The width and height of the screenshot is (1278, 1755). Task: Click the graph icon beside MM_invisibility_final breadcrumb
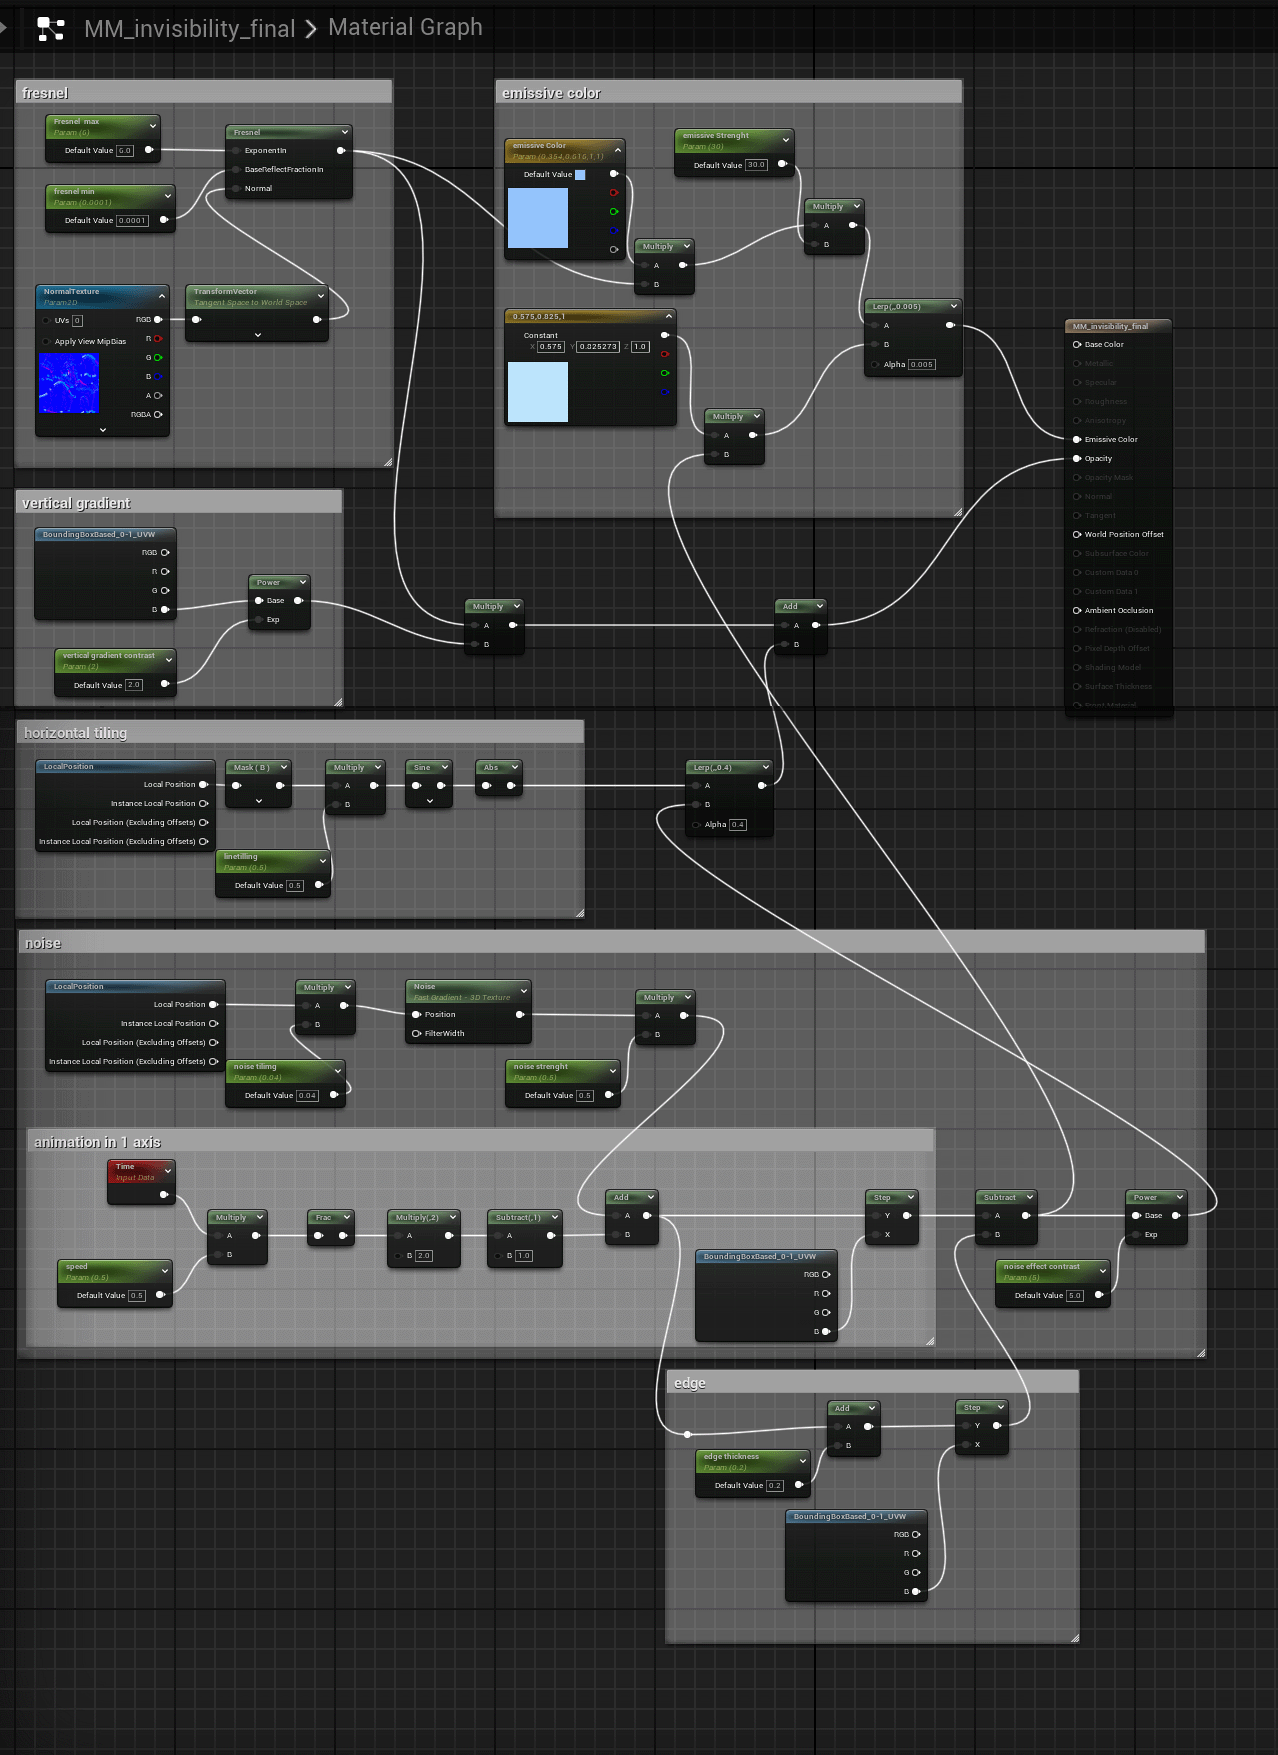click(x=50, y=29)
